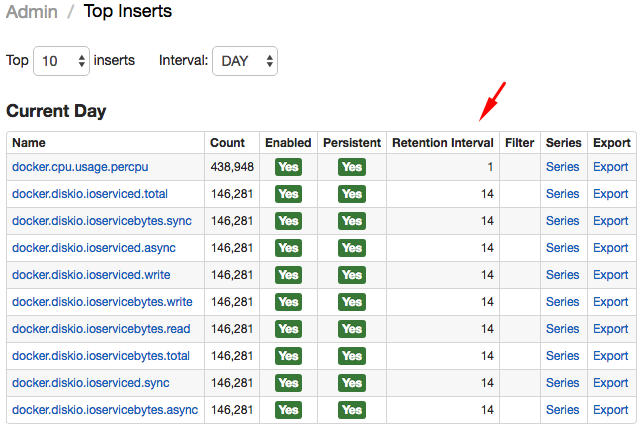
Task: Open docker.diskio.ioservicebytes.write metric link
Action: tap(102, 302)
